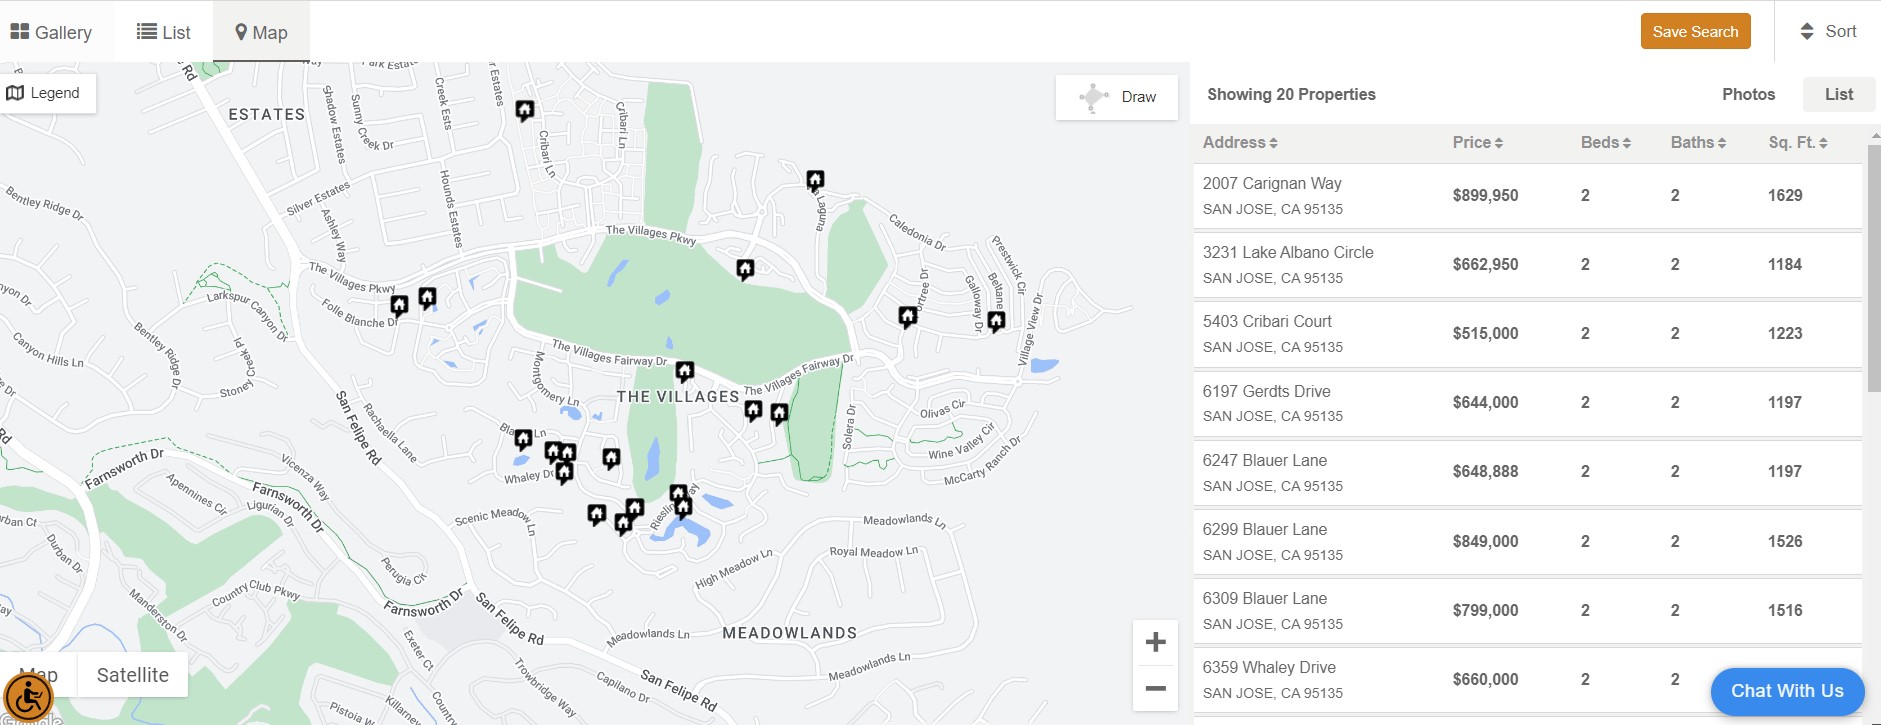
Task: Click the house marker near Village View Dr
Action: pos(996,320)
